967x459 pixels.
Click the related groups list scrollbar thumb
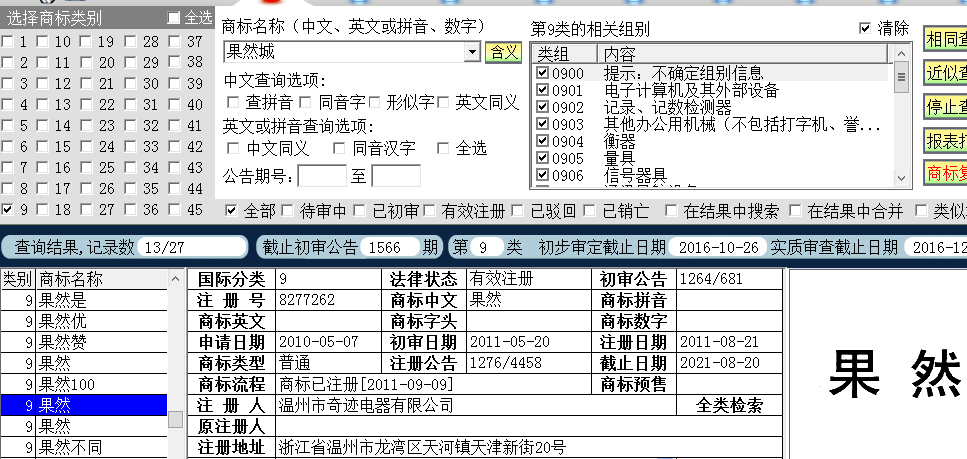point(901,77)
